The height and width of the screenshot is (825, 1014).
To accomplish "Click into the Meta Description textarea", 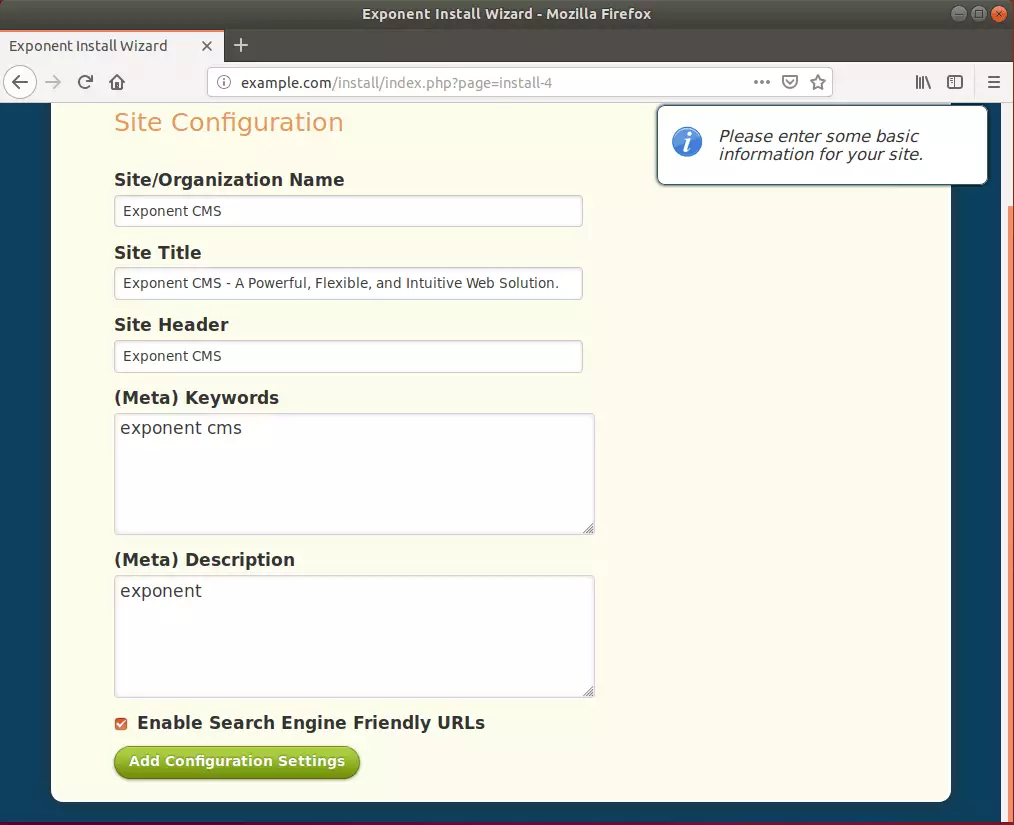I will (x=354, y=636).
